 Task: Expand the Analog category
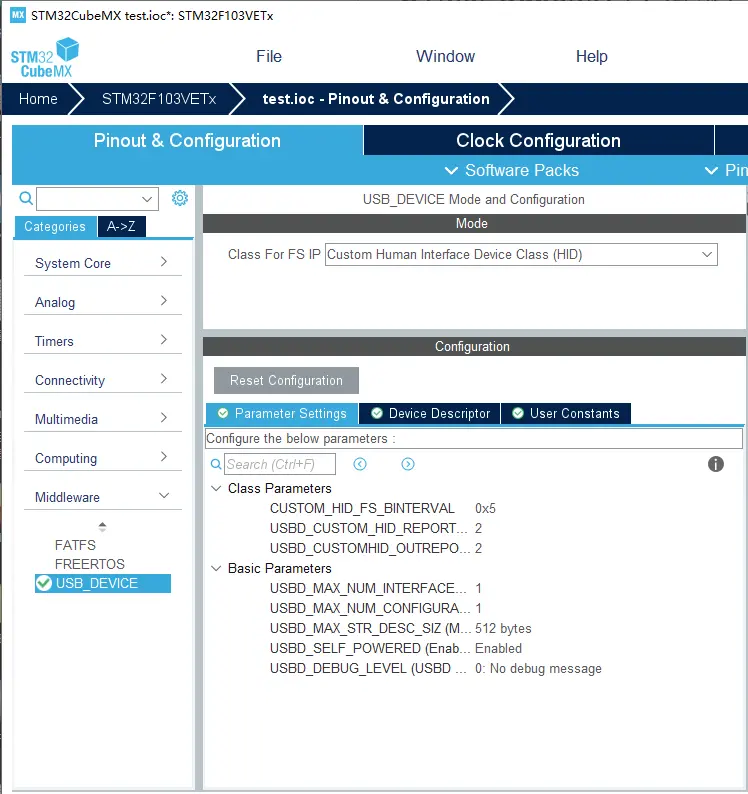point(102,302)
